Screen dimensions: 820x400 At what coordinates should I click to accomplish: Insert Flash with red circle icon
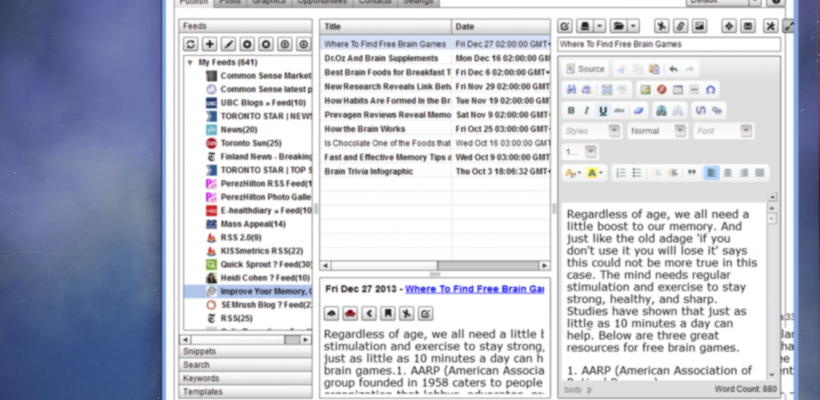(662, 89)
